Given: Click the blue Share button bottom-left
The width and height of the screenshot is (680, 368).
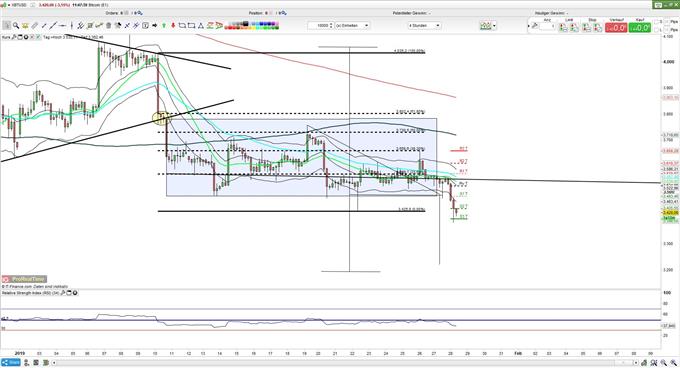Looking at the screenshot, I should click(11, 362).
